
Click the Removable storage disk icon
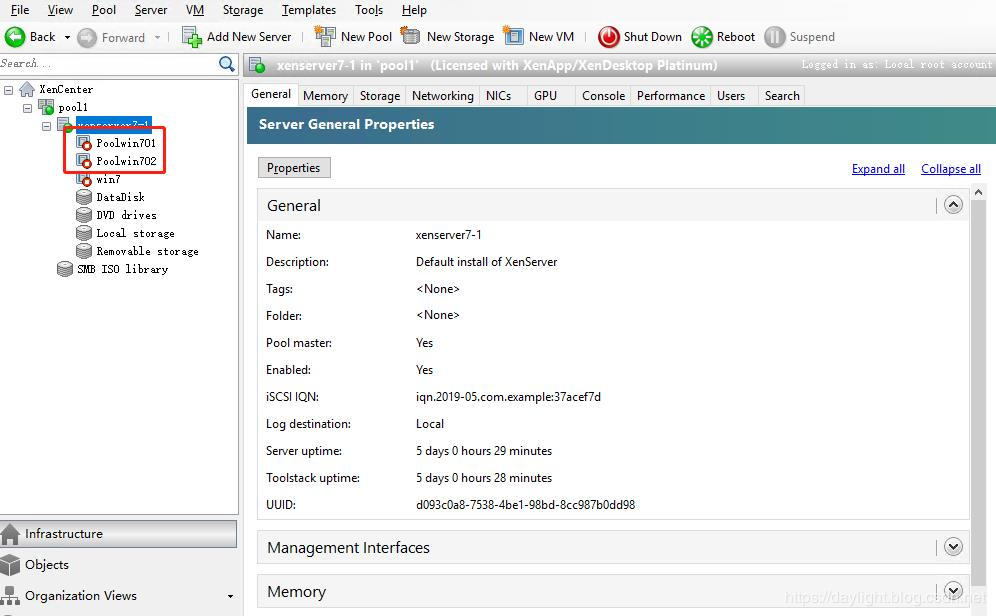[84, 251]
